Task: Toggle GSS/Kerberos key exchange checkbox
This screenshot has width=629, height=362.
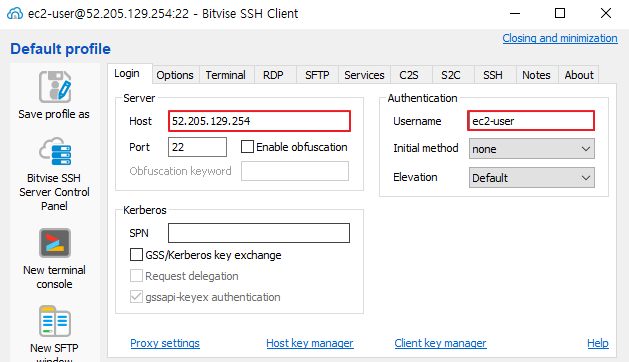Action: pos(136,254)
